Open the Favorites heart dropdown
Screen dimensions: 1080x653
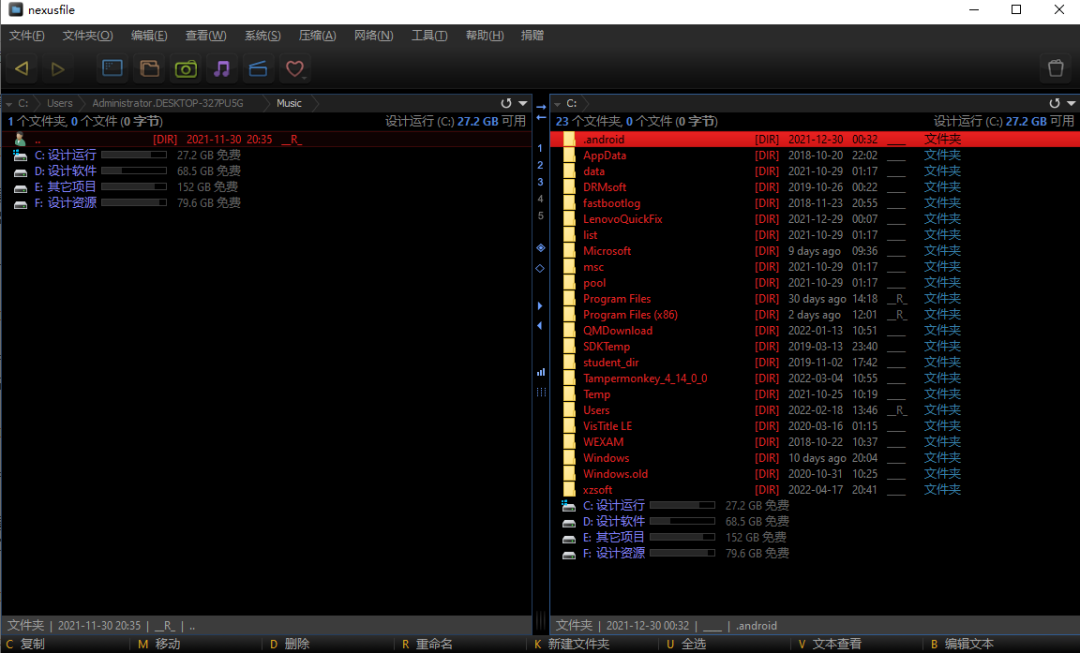[295, 69]
